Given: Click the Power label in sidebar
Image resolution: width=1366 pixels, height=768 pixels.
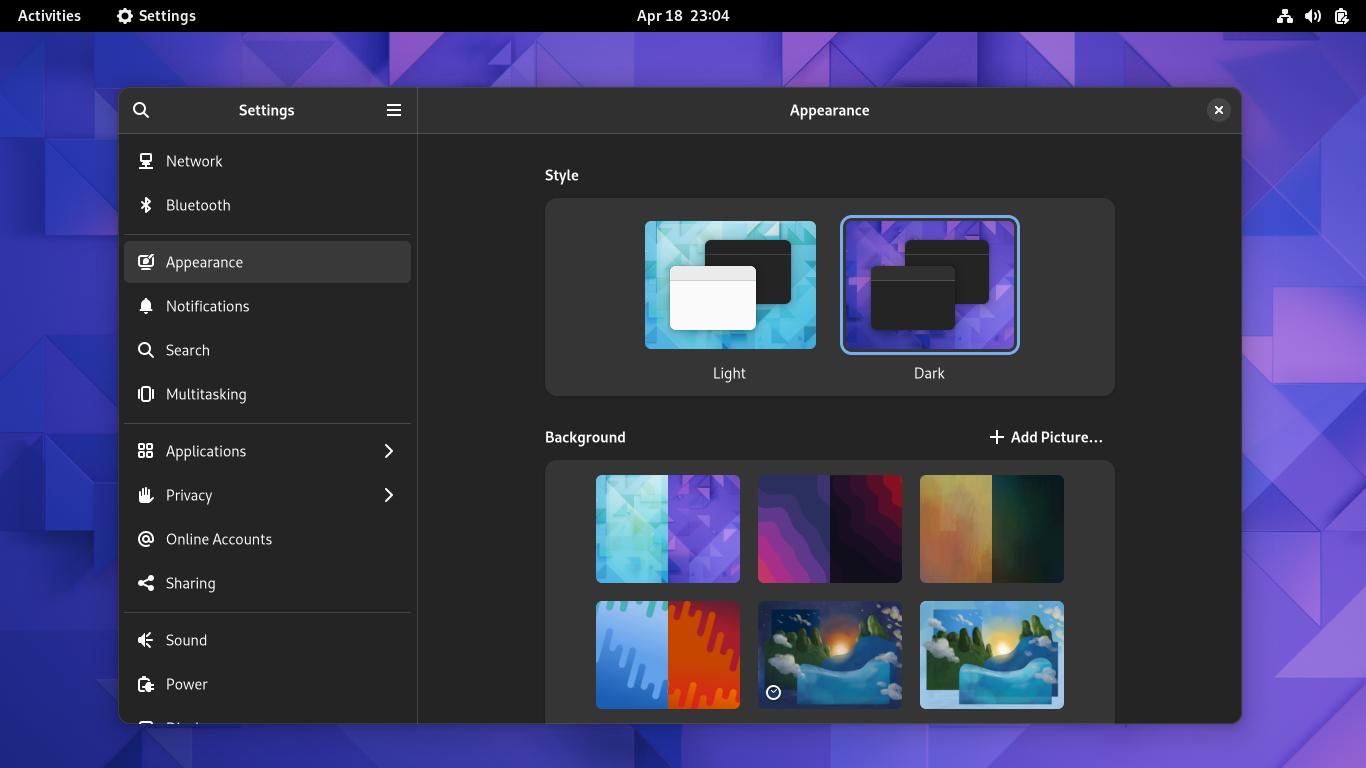Looking at the screenshot, I should pyautogui.click(x=187, y=684).
